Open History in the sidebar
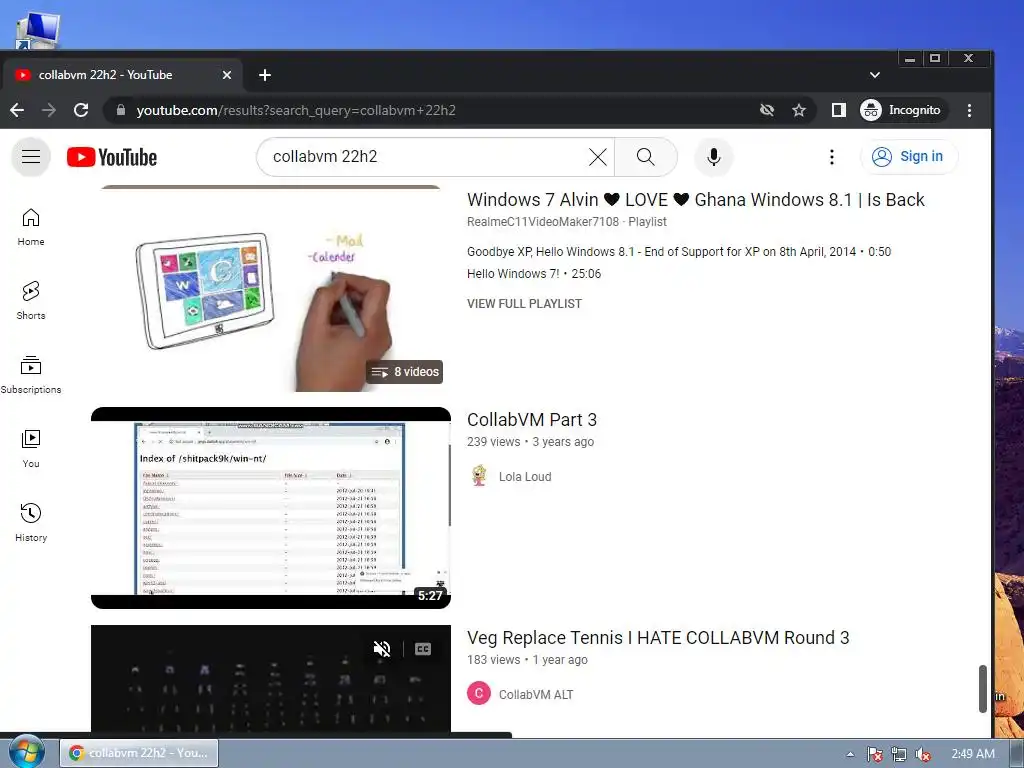The image size is (1024, 768). pos(31,523)
